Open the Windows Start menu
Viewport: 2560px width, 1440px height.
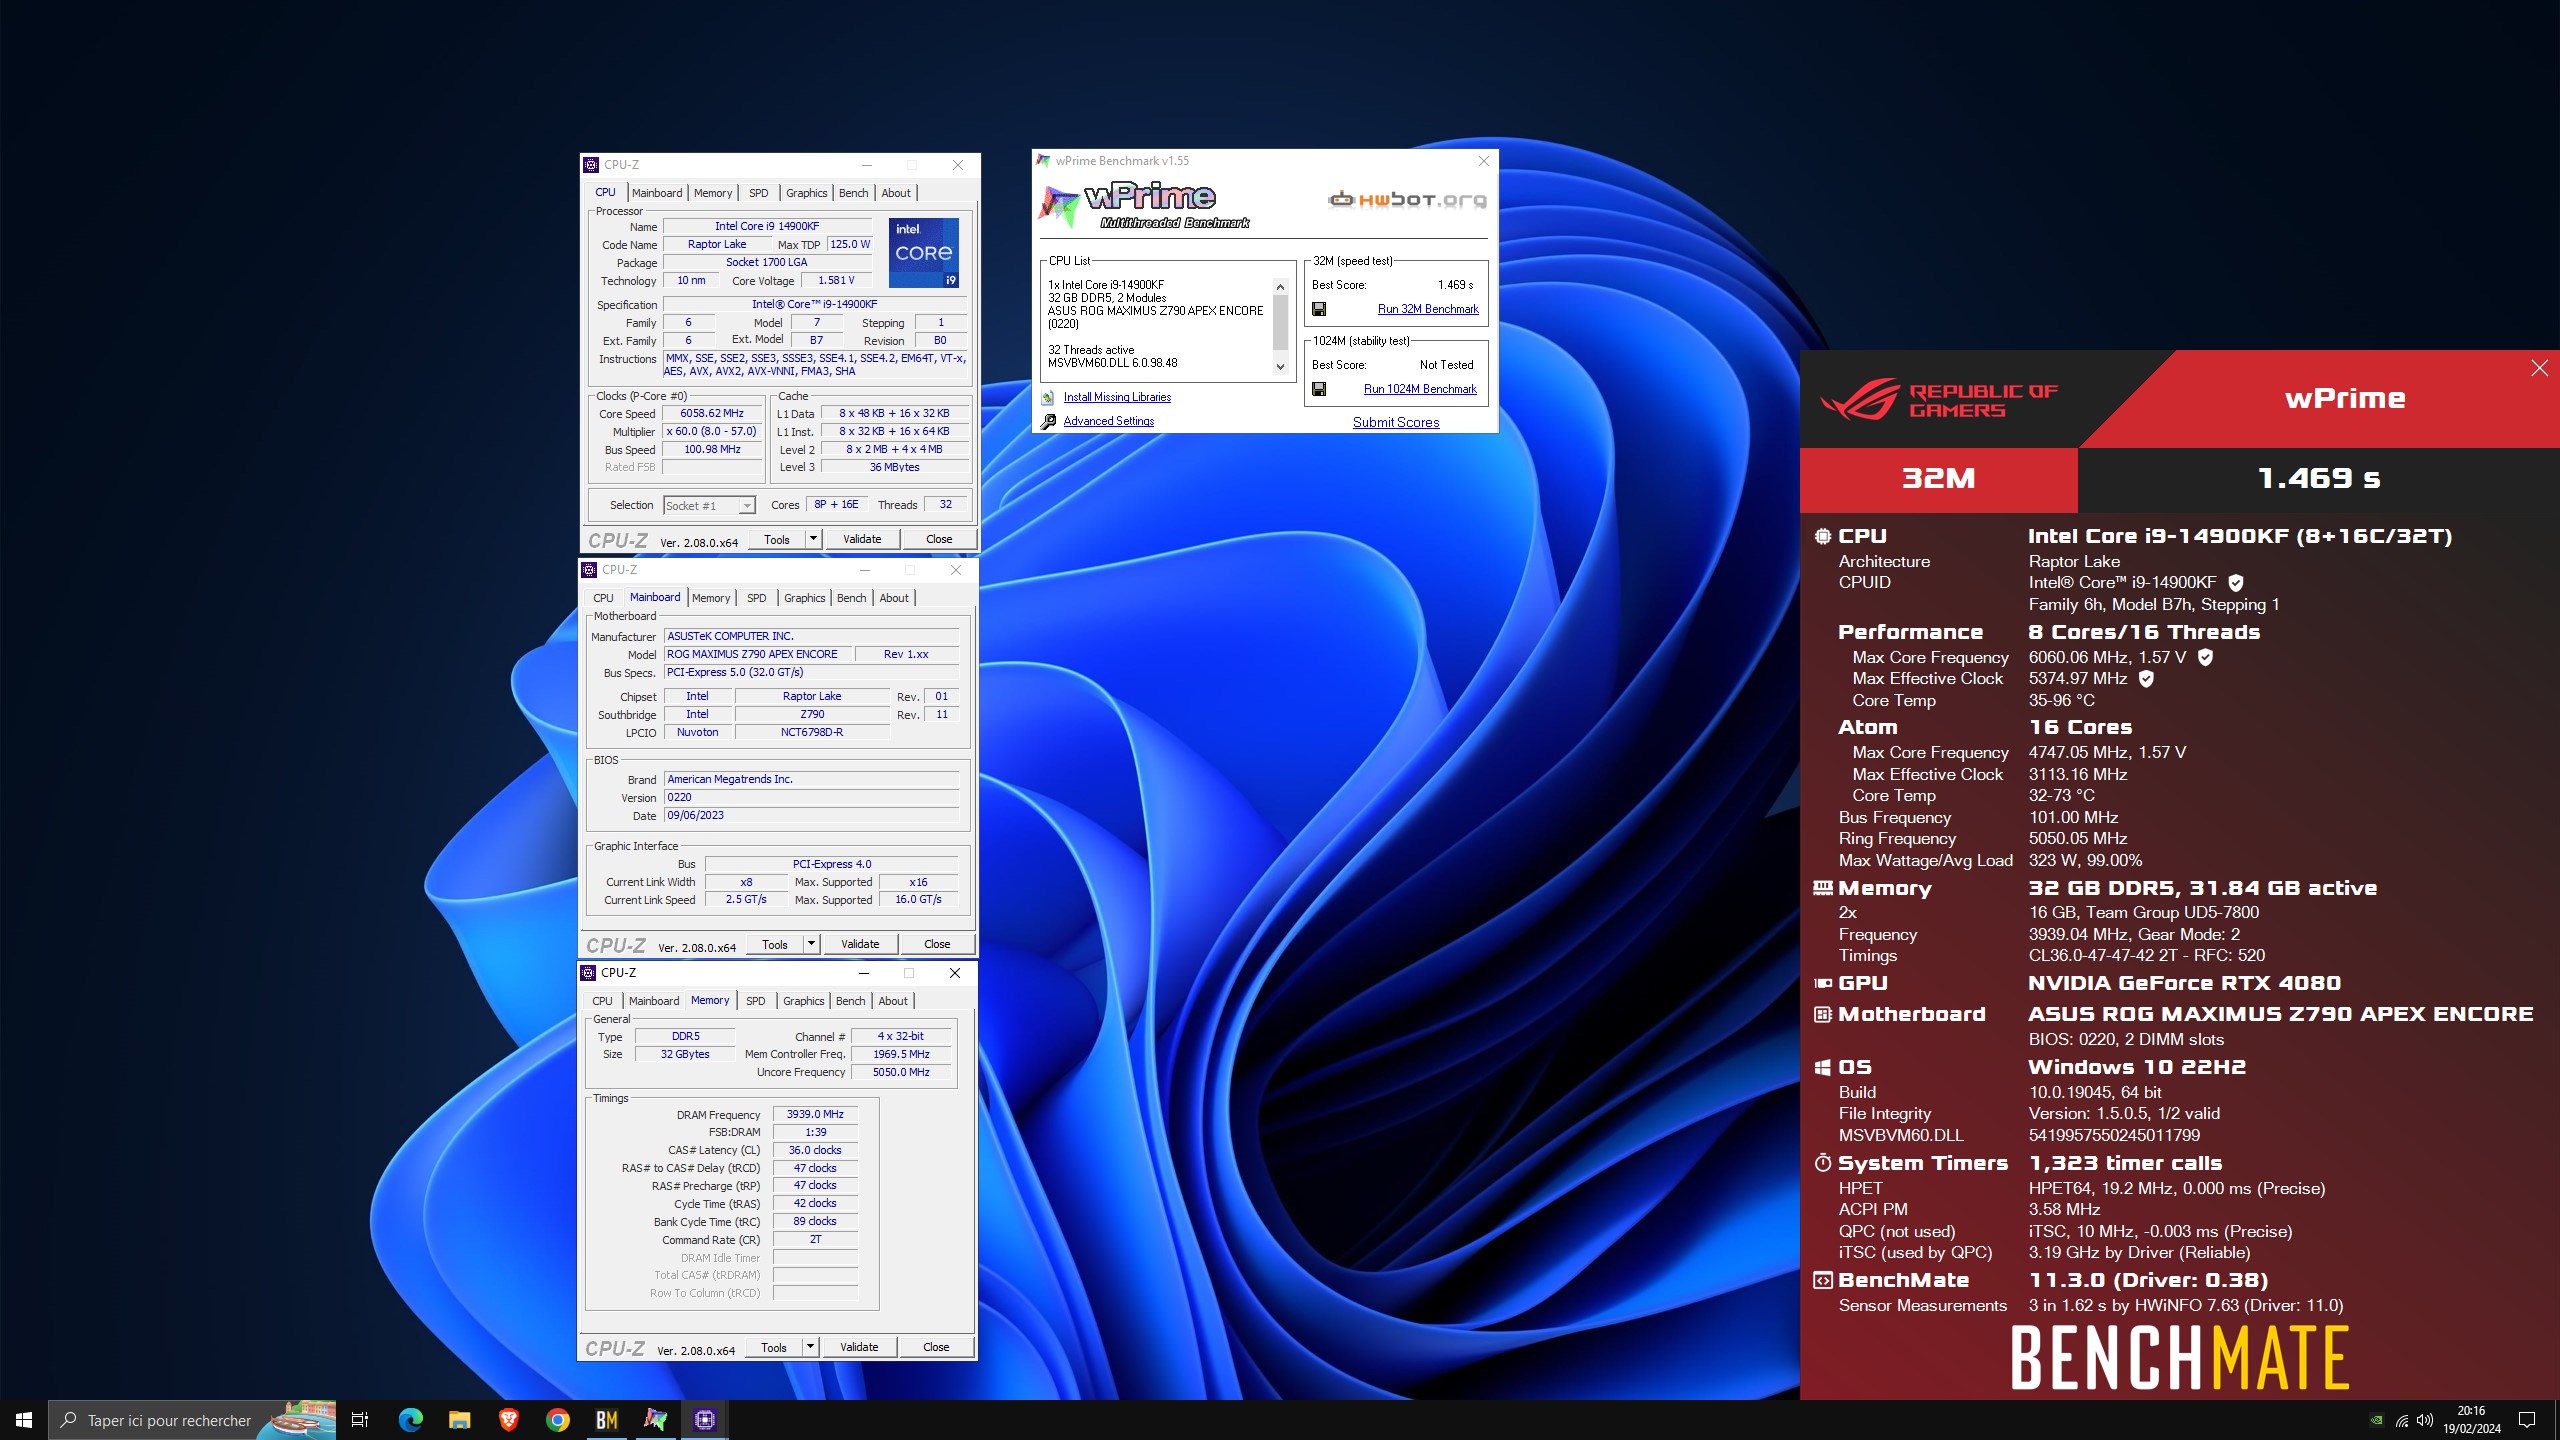(x=24, y=1420)
